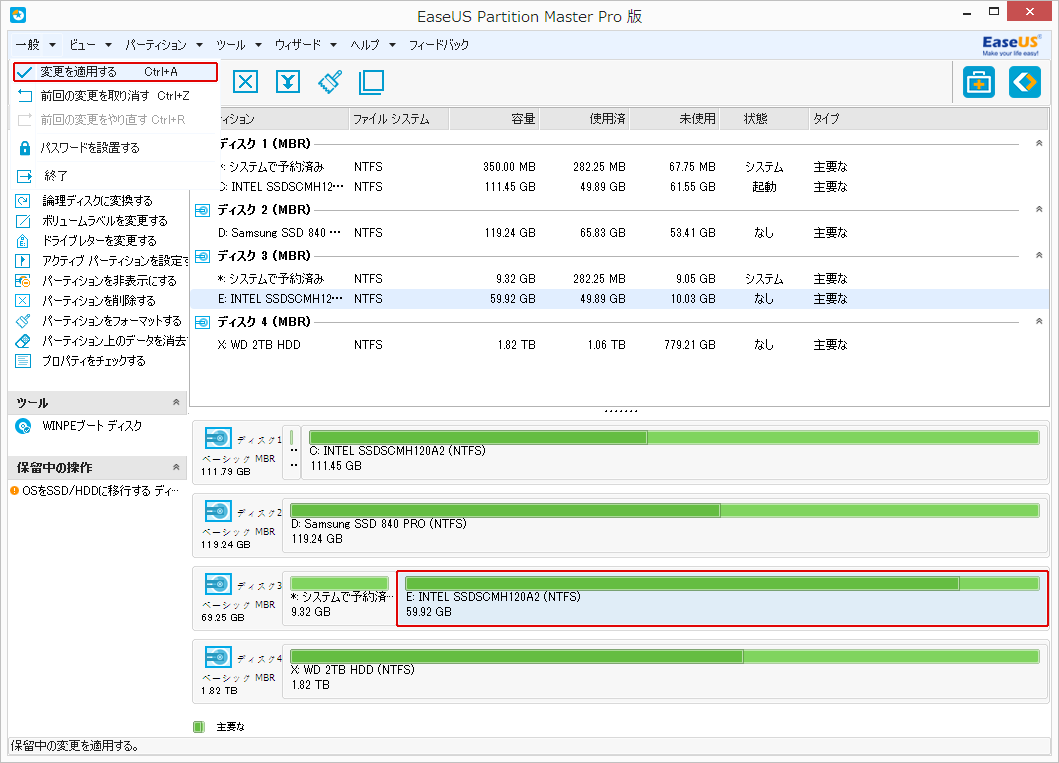Click the copy overlapping-squares toolbar icon
This screenshot has width=1059, height=763.
(x=371, y=82)
